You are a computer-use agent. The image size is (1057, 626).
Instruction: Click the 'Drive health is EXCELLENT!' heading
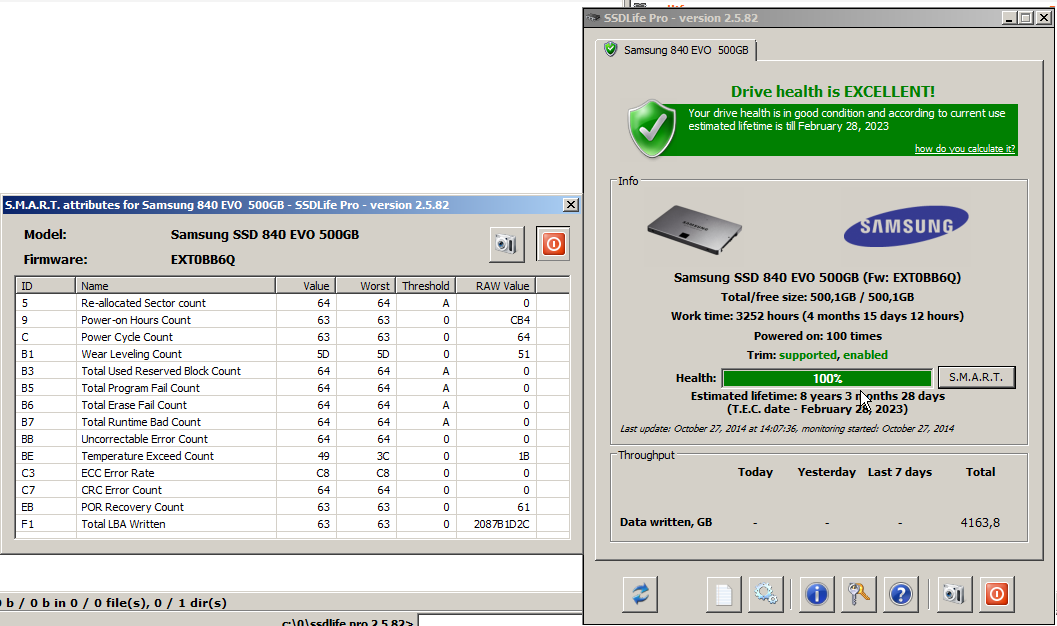[833, 92]
